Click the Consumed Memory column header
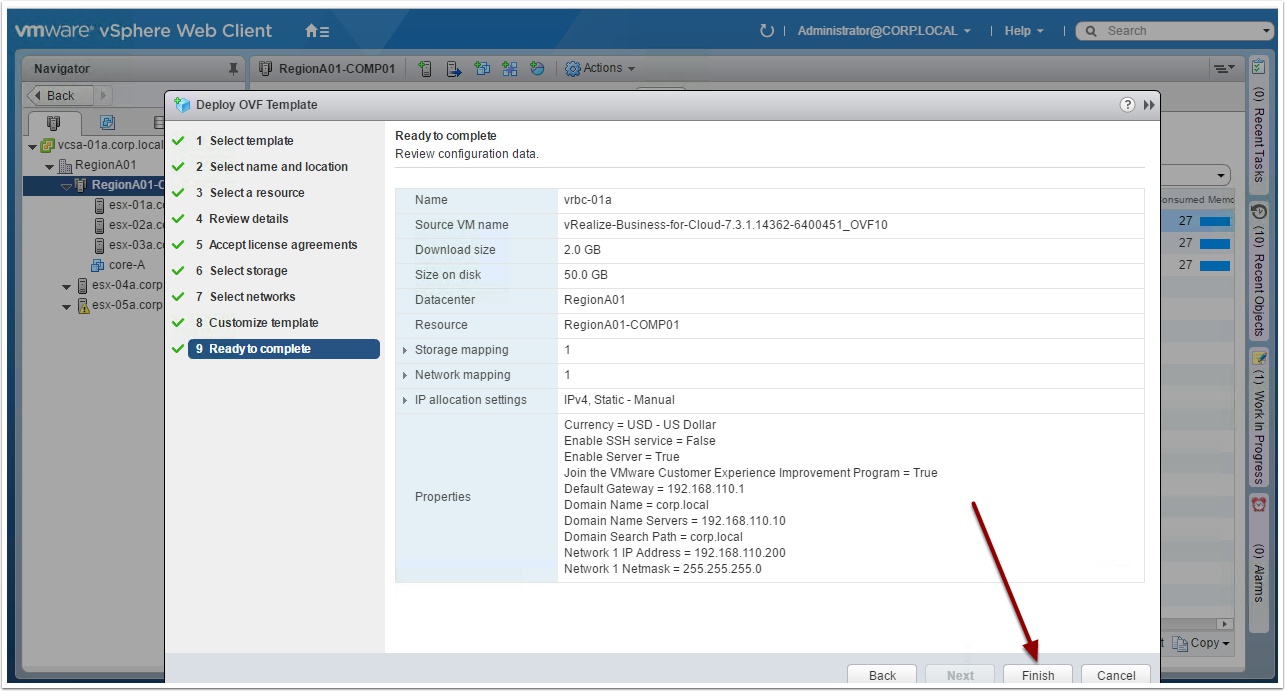The height and width of the screenshot is (691, 1285). click(x=1198, y=200)
